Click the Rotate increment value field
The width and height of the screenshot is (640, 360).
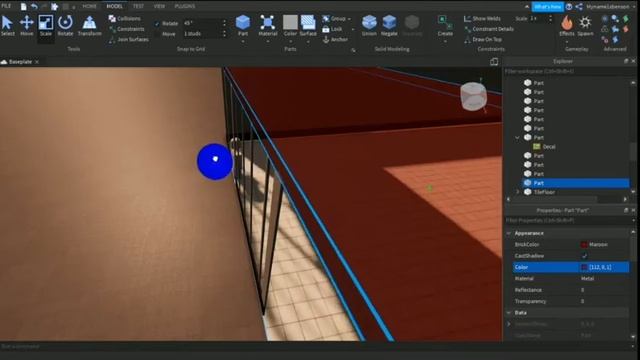(202, 23)
